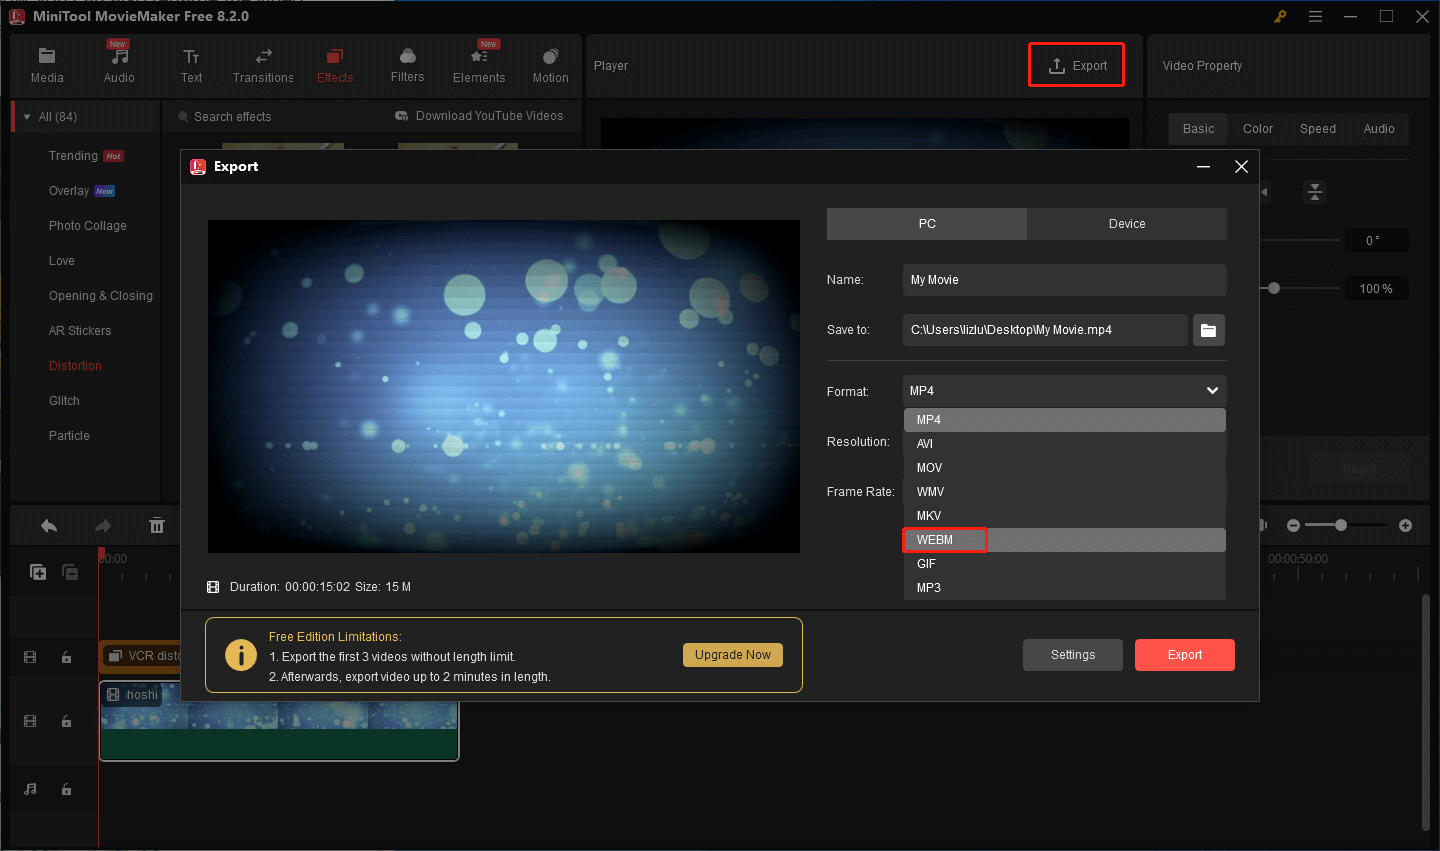Open the hamburger menu in title bar
The image size is (1440, 851).
click(1315, 16)
